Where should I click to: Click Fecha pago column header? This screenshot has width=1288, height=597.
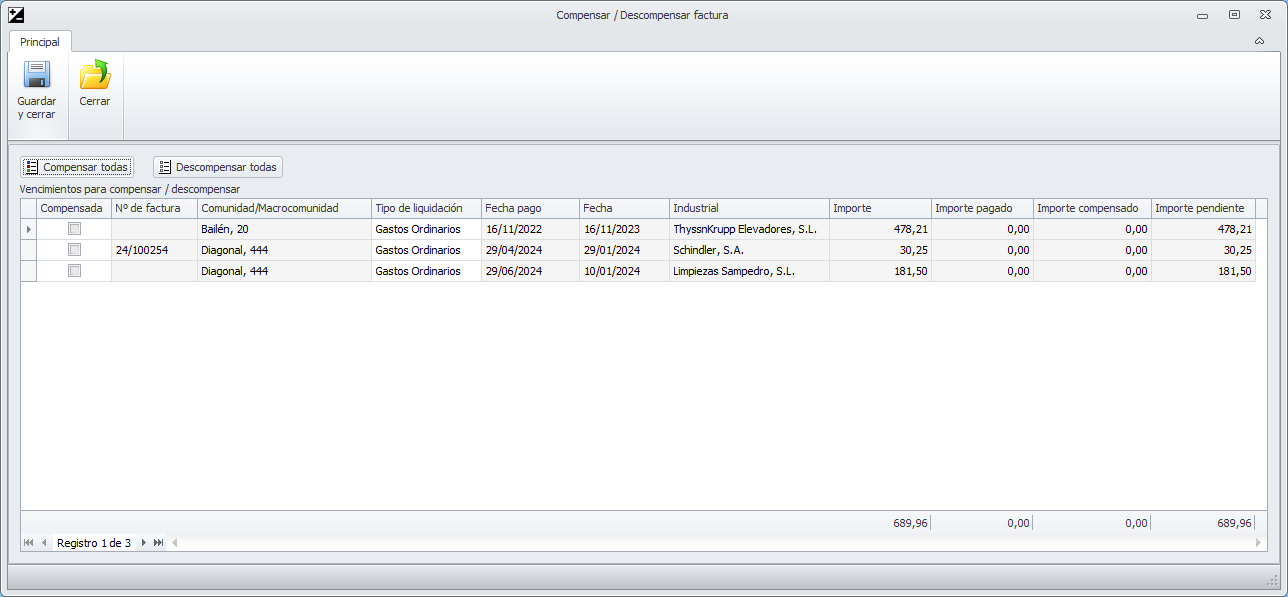point(530,208)
